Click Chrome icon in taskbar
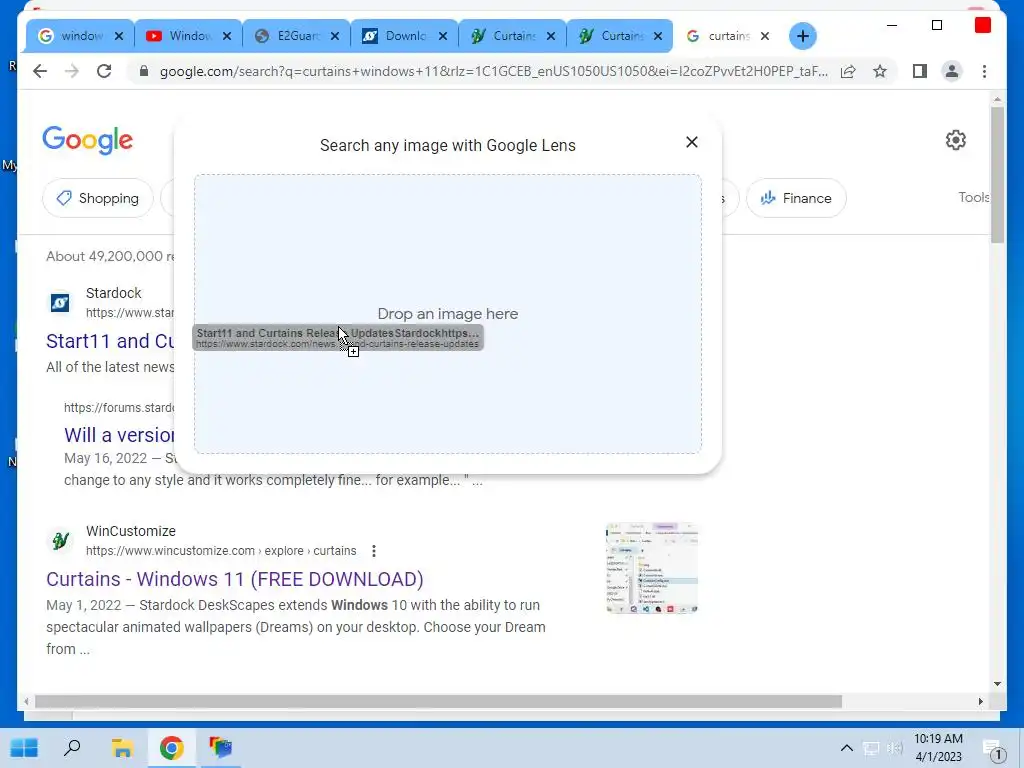 [x=171, y=748]
